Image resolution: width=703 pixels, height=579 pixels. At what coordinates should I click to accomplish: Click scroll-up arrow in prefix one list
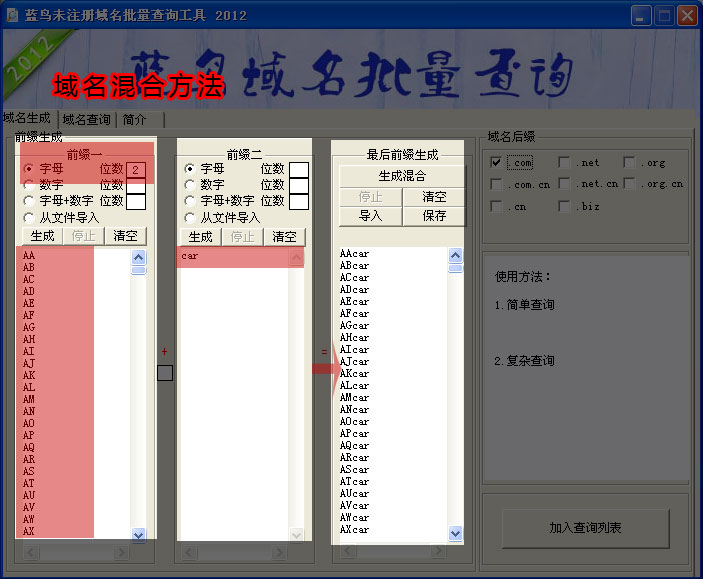point(138,257)
